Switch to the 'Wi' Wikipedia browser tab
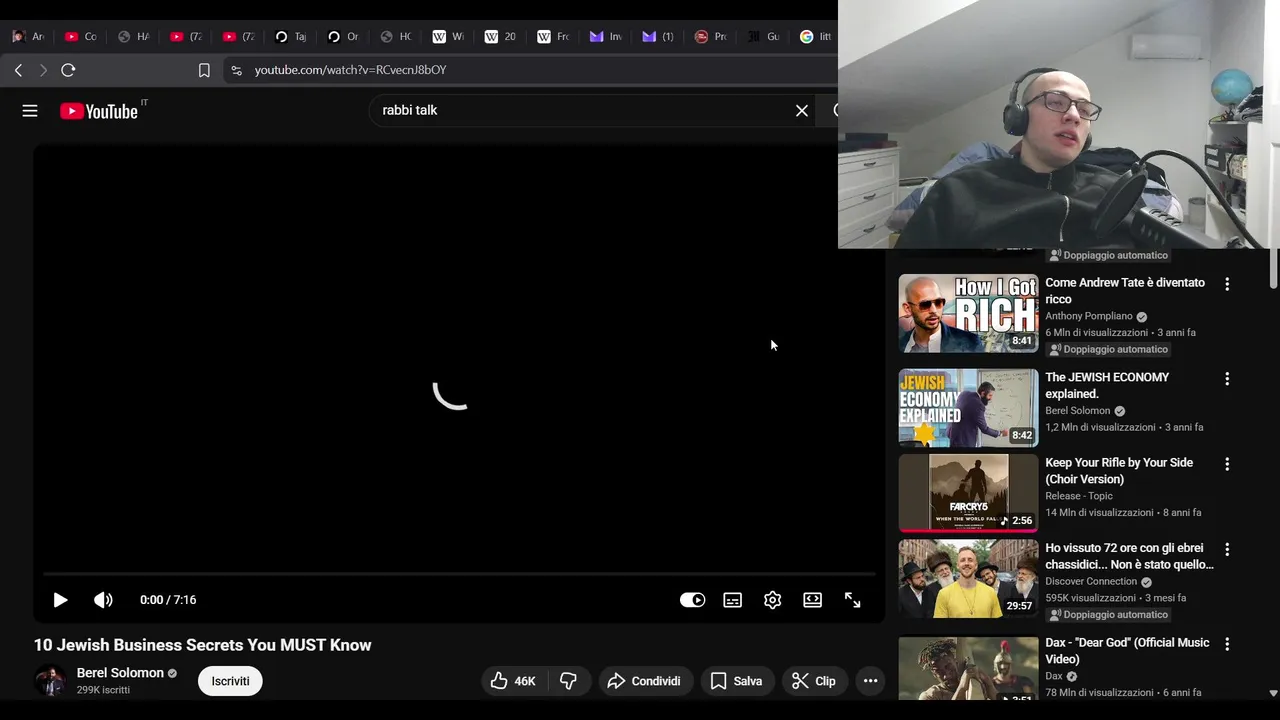 point(448,37)
